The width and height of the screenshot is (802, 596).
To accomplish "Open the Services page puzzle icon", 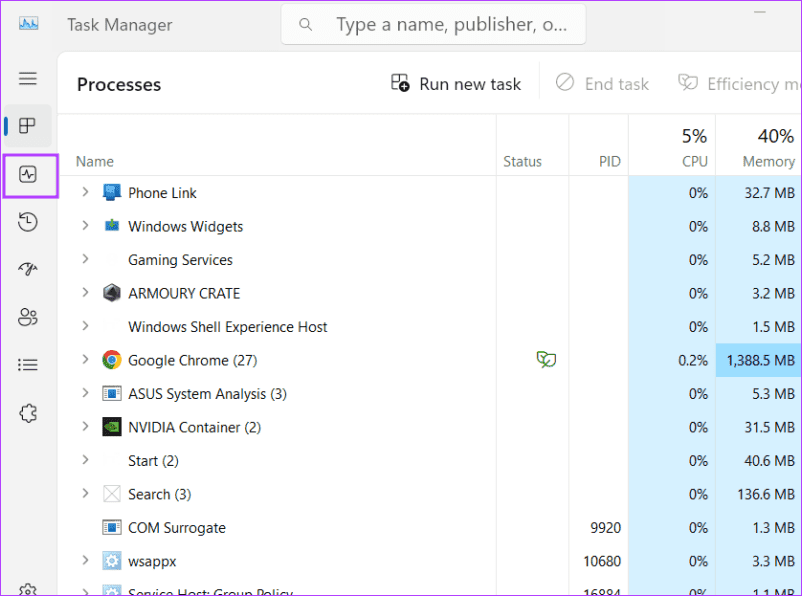I will point(28,413).
